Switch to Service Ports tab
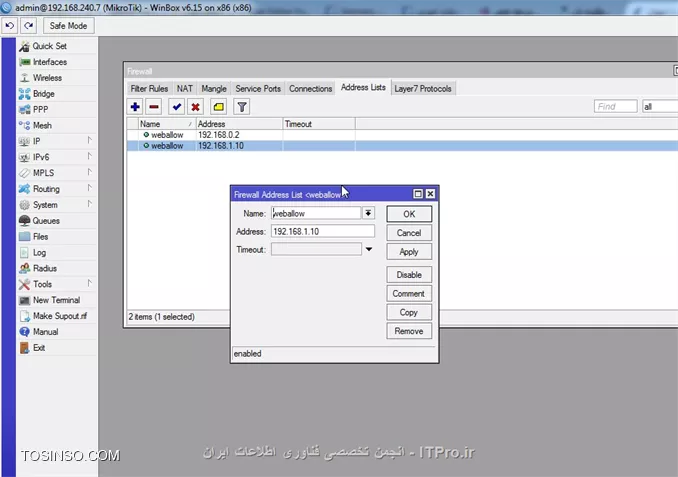 coord(258,89)
